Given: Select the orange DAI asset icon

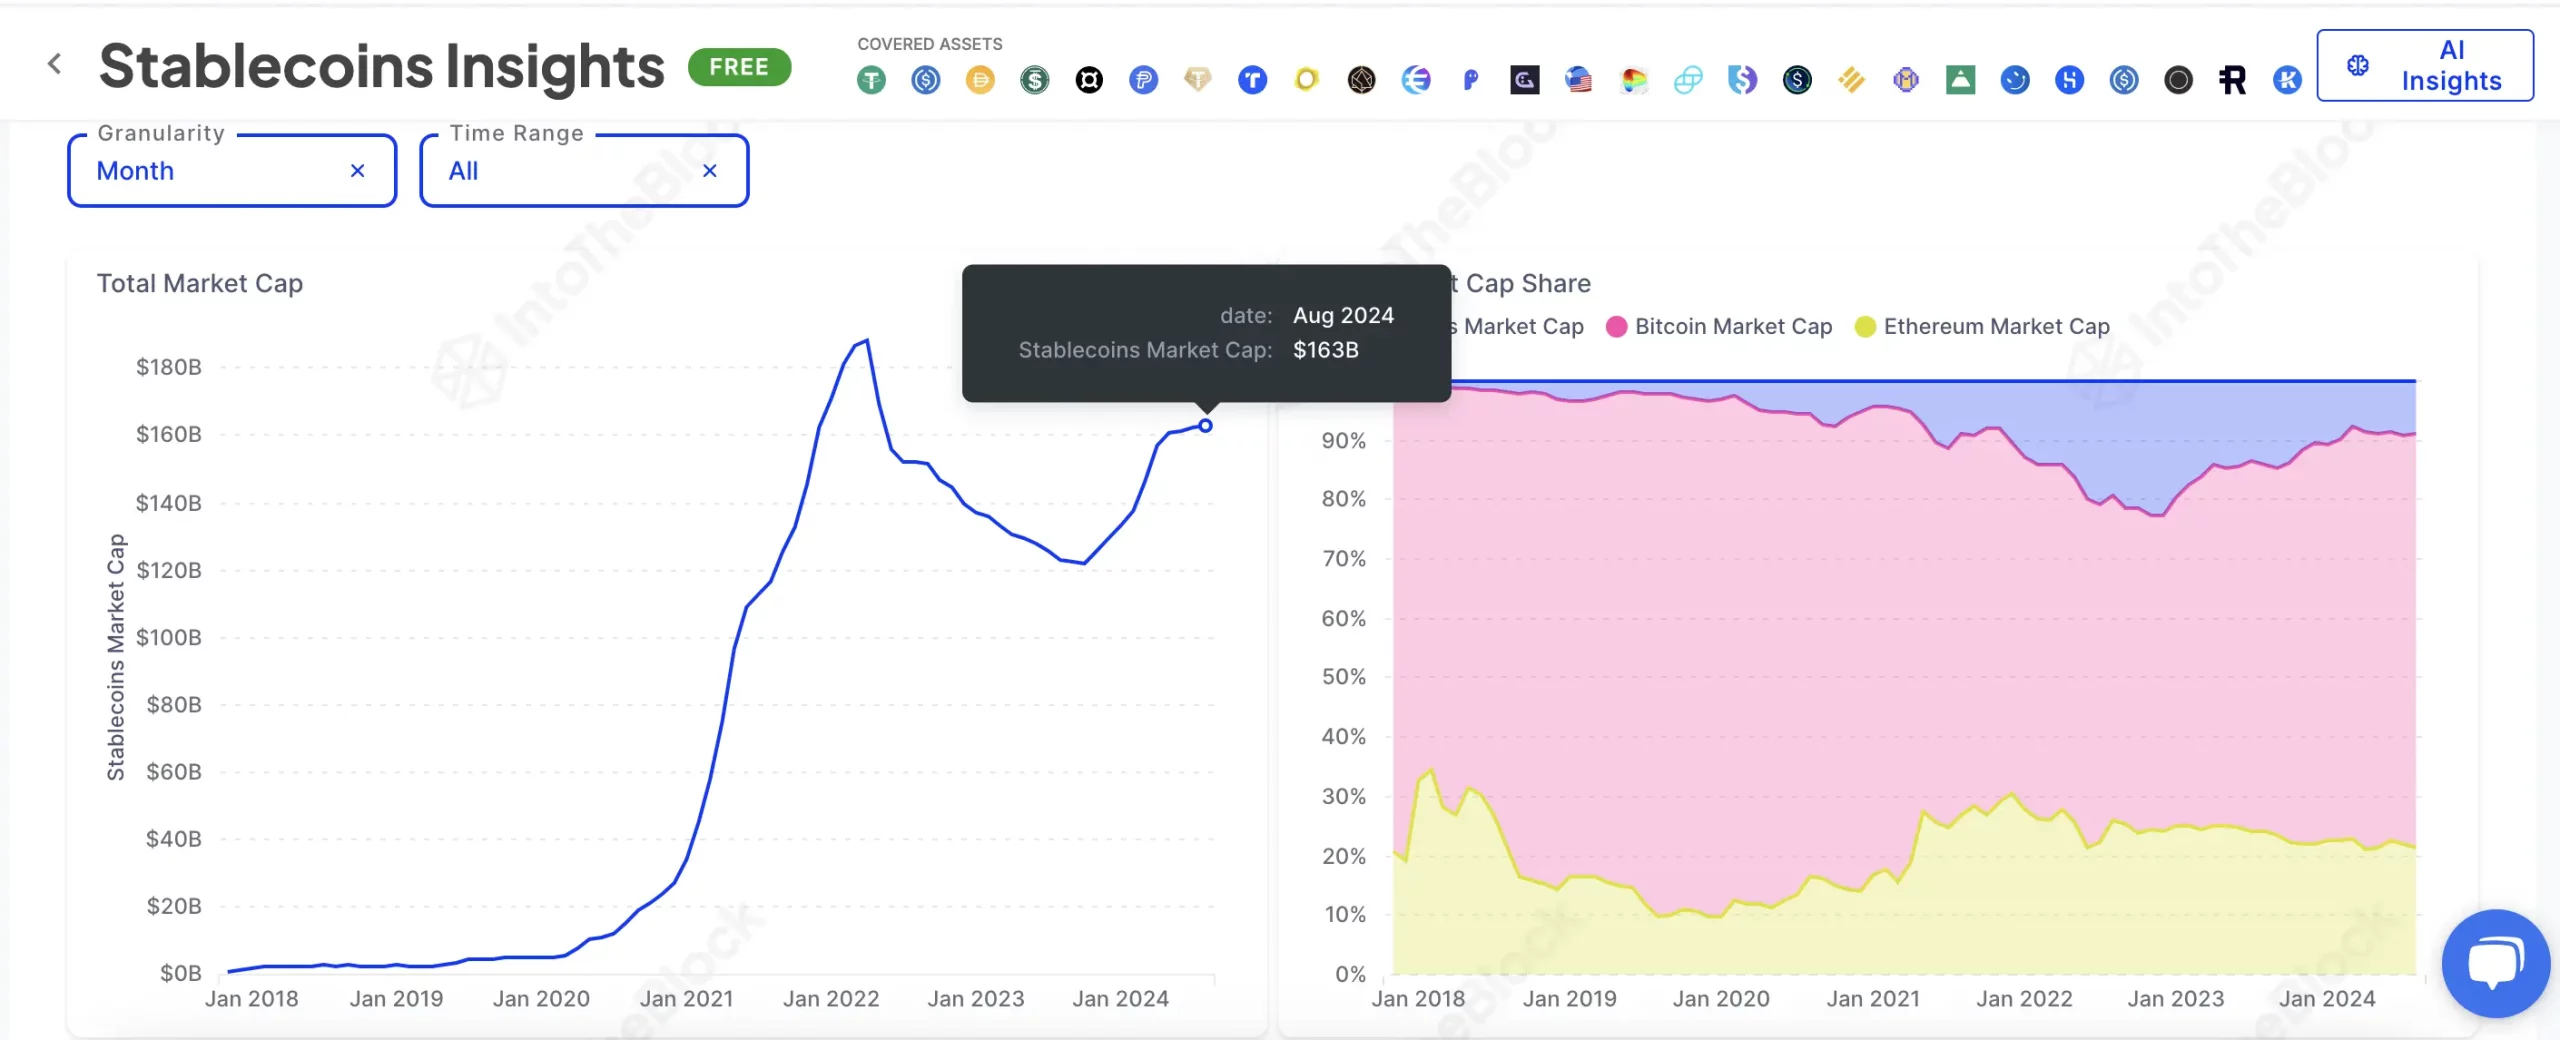Looking at the screenshot, I should coord(980,80).
